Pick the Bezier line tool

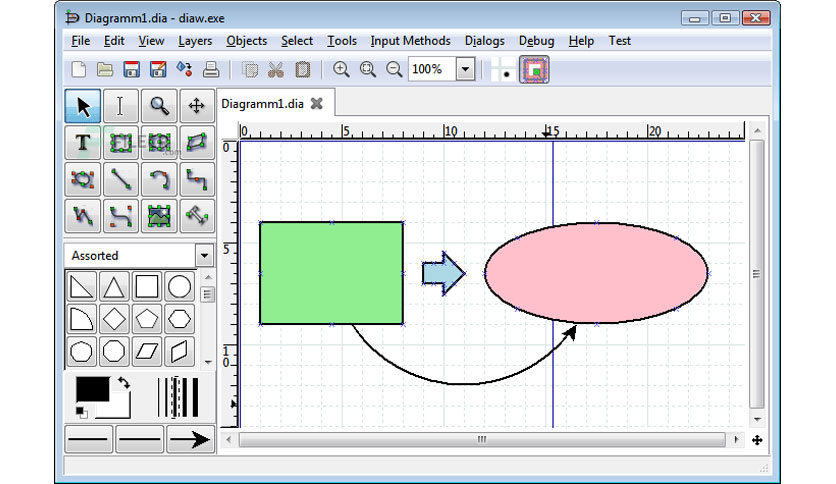[x=121, y=216]
